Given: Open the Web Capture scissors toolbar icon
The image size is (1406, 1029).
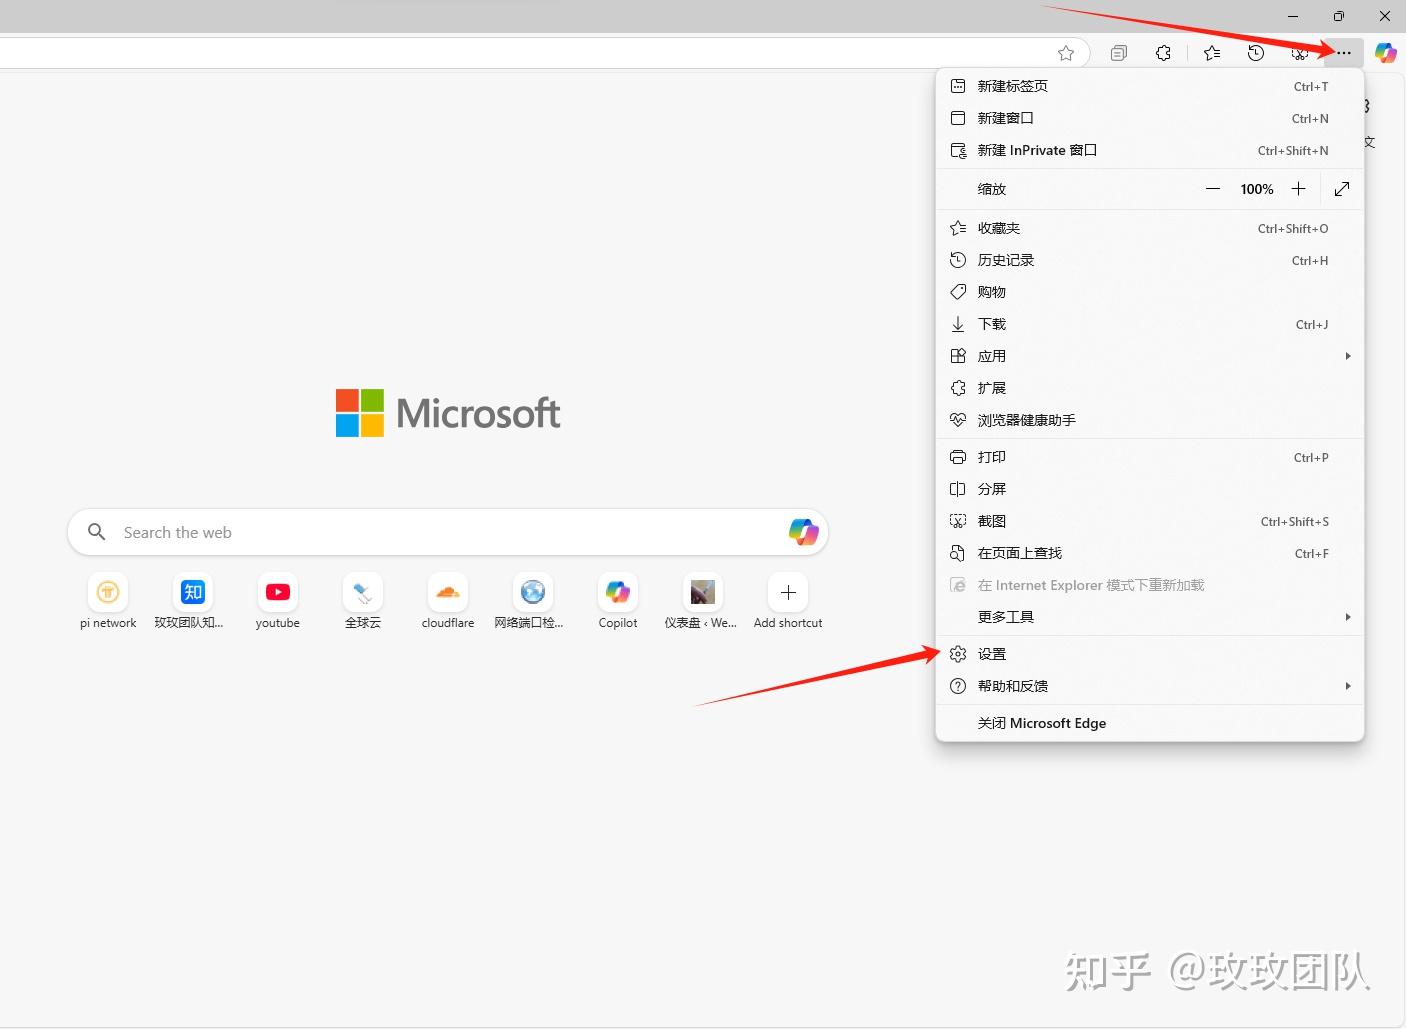Looking at the screenshot, I should [x=1298, y=52].
